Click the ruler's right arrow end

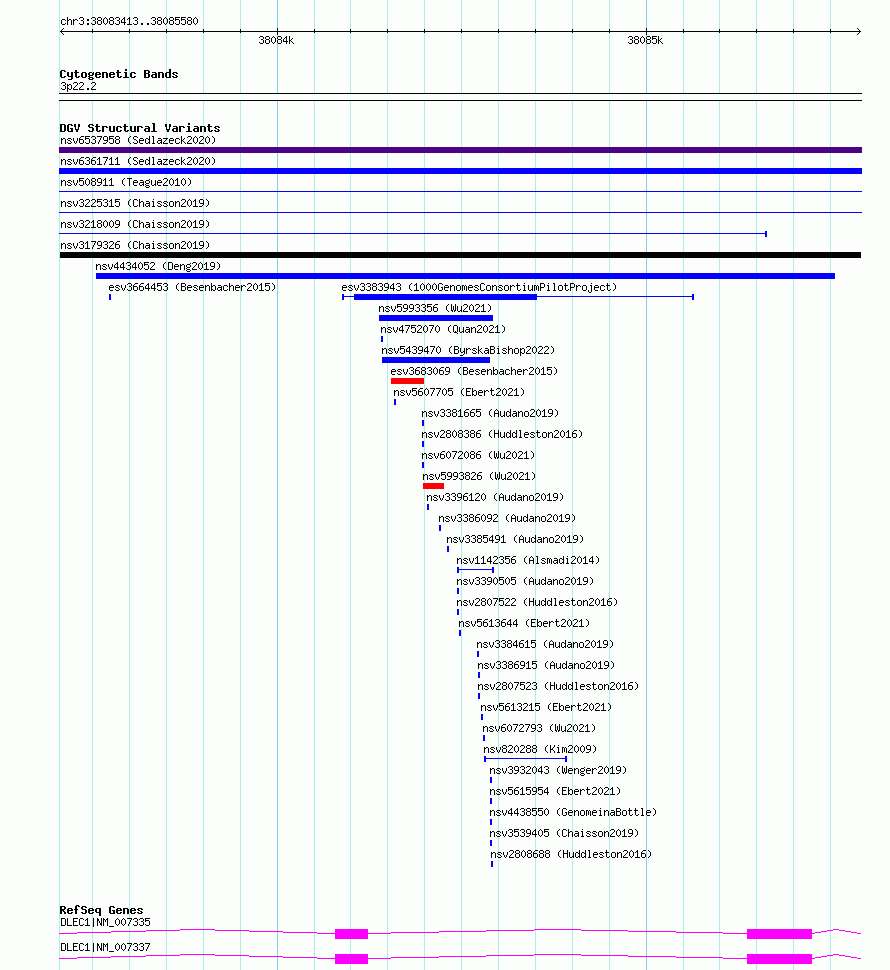click(x=858, y=32)
